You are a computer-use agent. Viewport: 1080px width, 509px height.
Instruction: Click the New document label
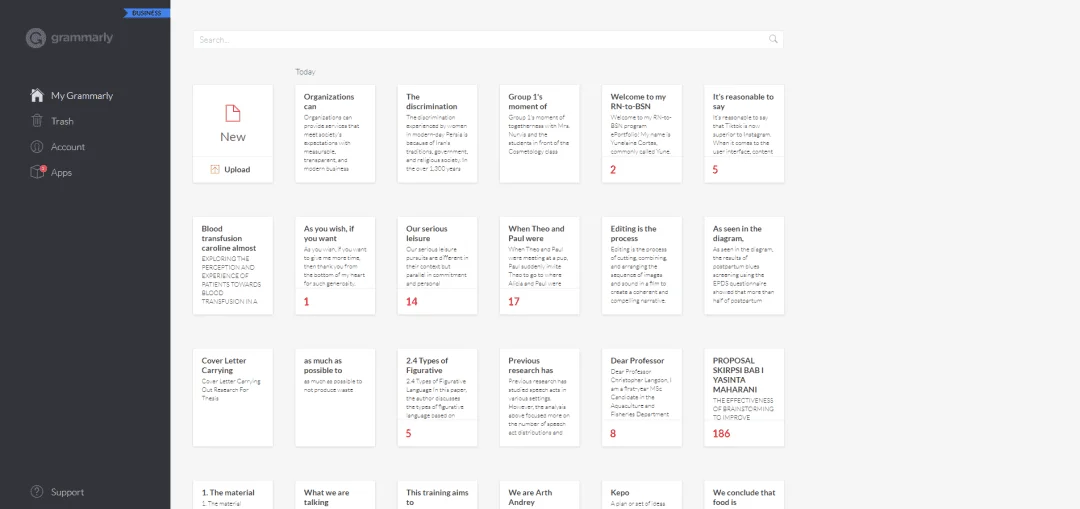pyautogui.click(x=233, y=136)
